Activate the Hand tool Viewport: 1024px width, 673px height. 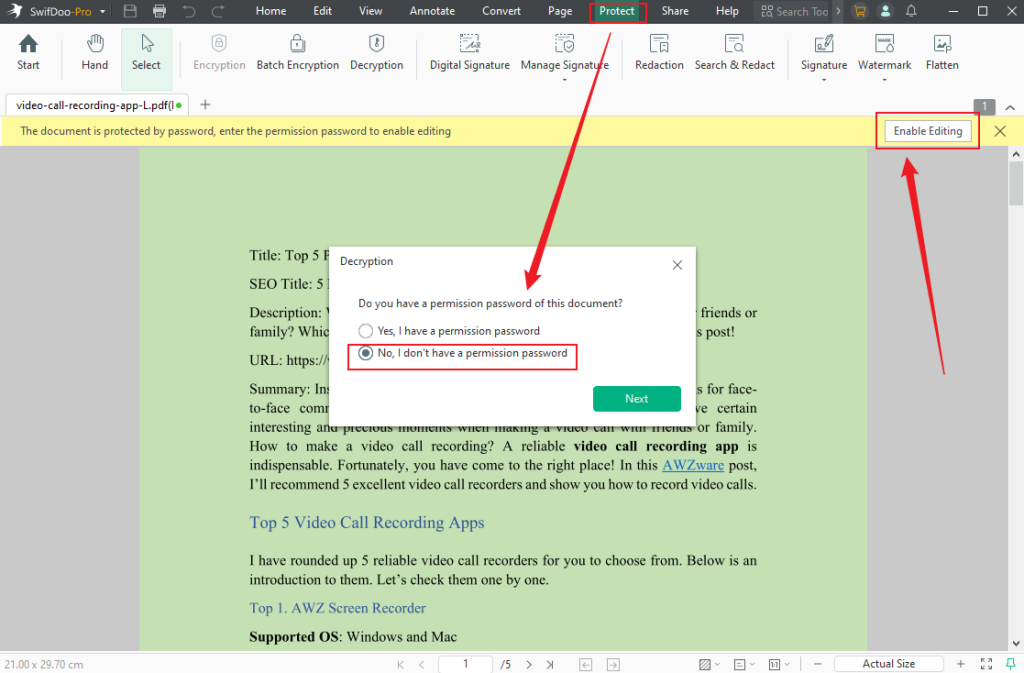[94, 50]
